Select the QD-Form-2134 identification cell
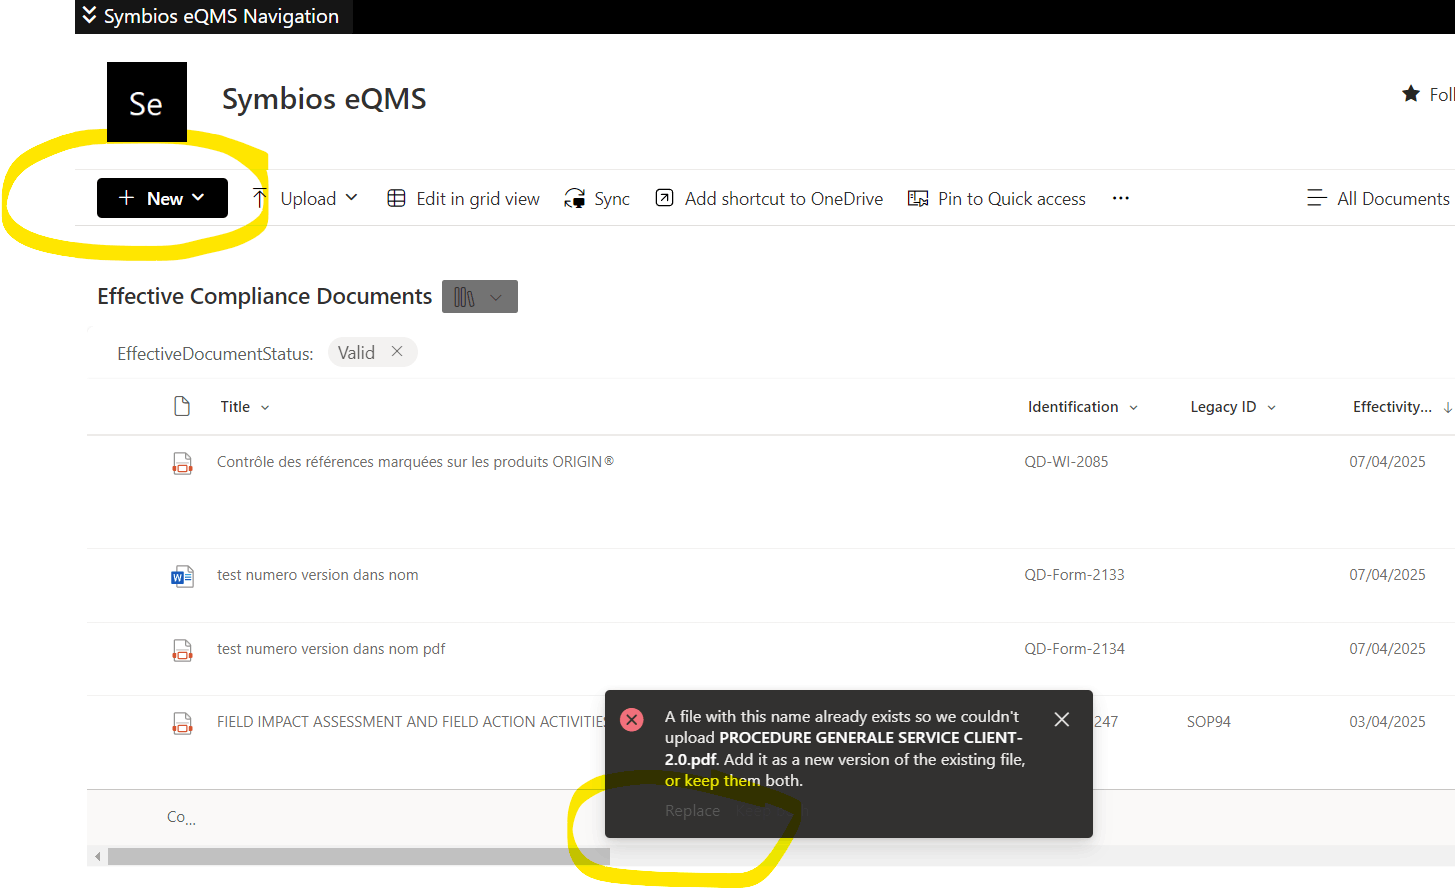 [x=1074, y=649]
